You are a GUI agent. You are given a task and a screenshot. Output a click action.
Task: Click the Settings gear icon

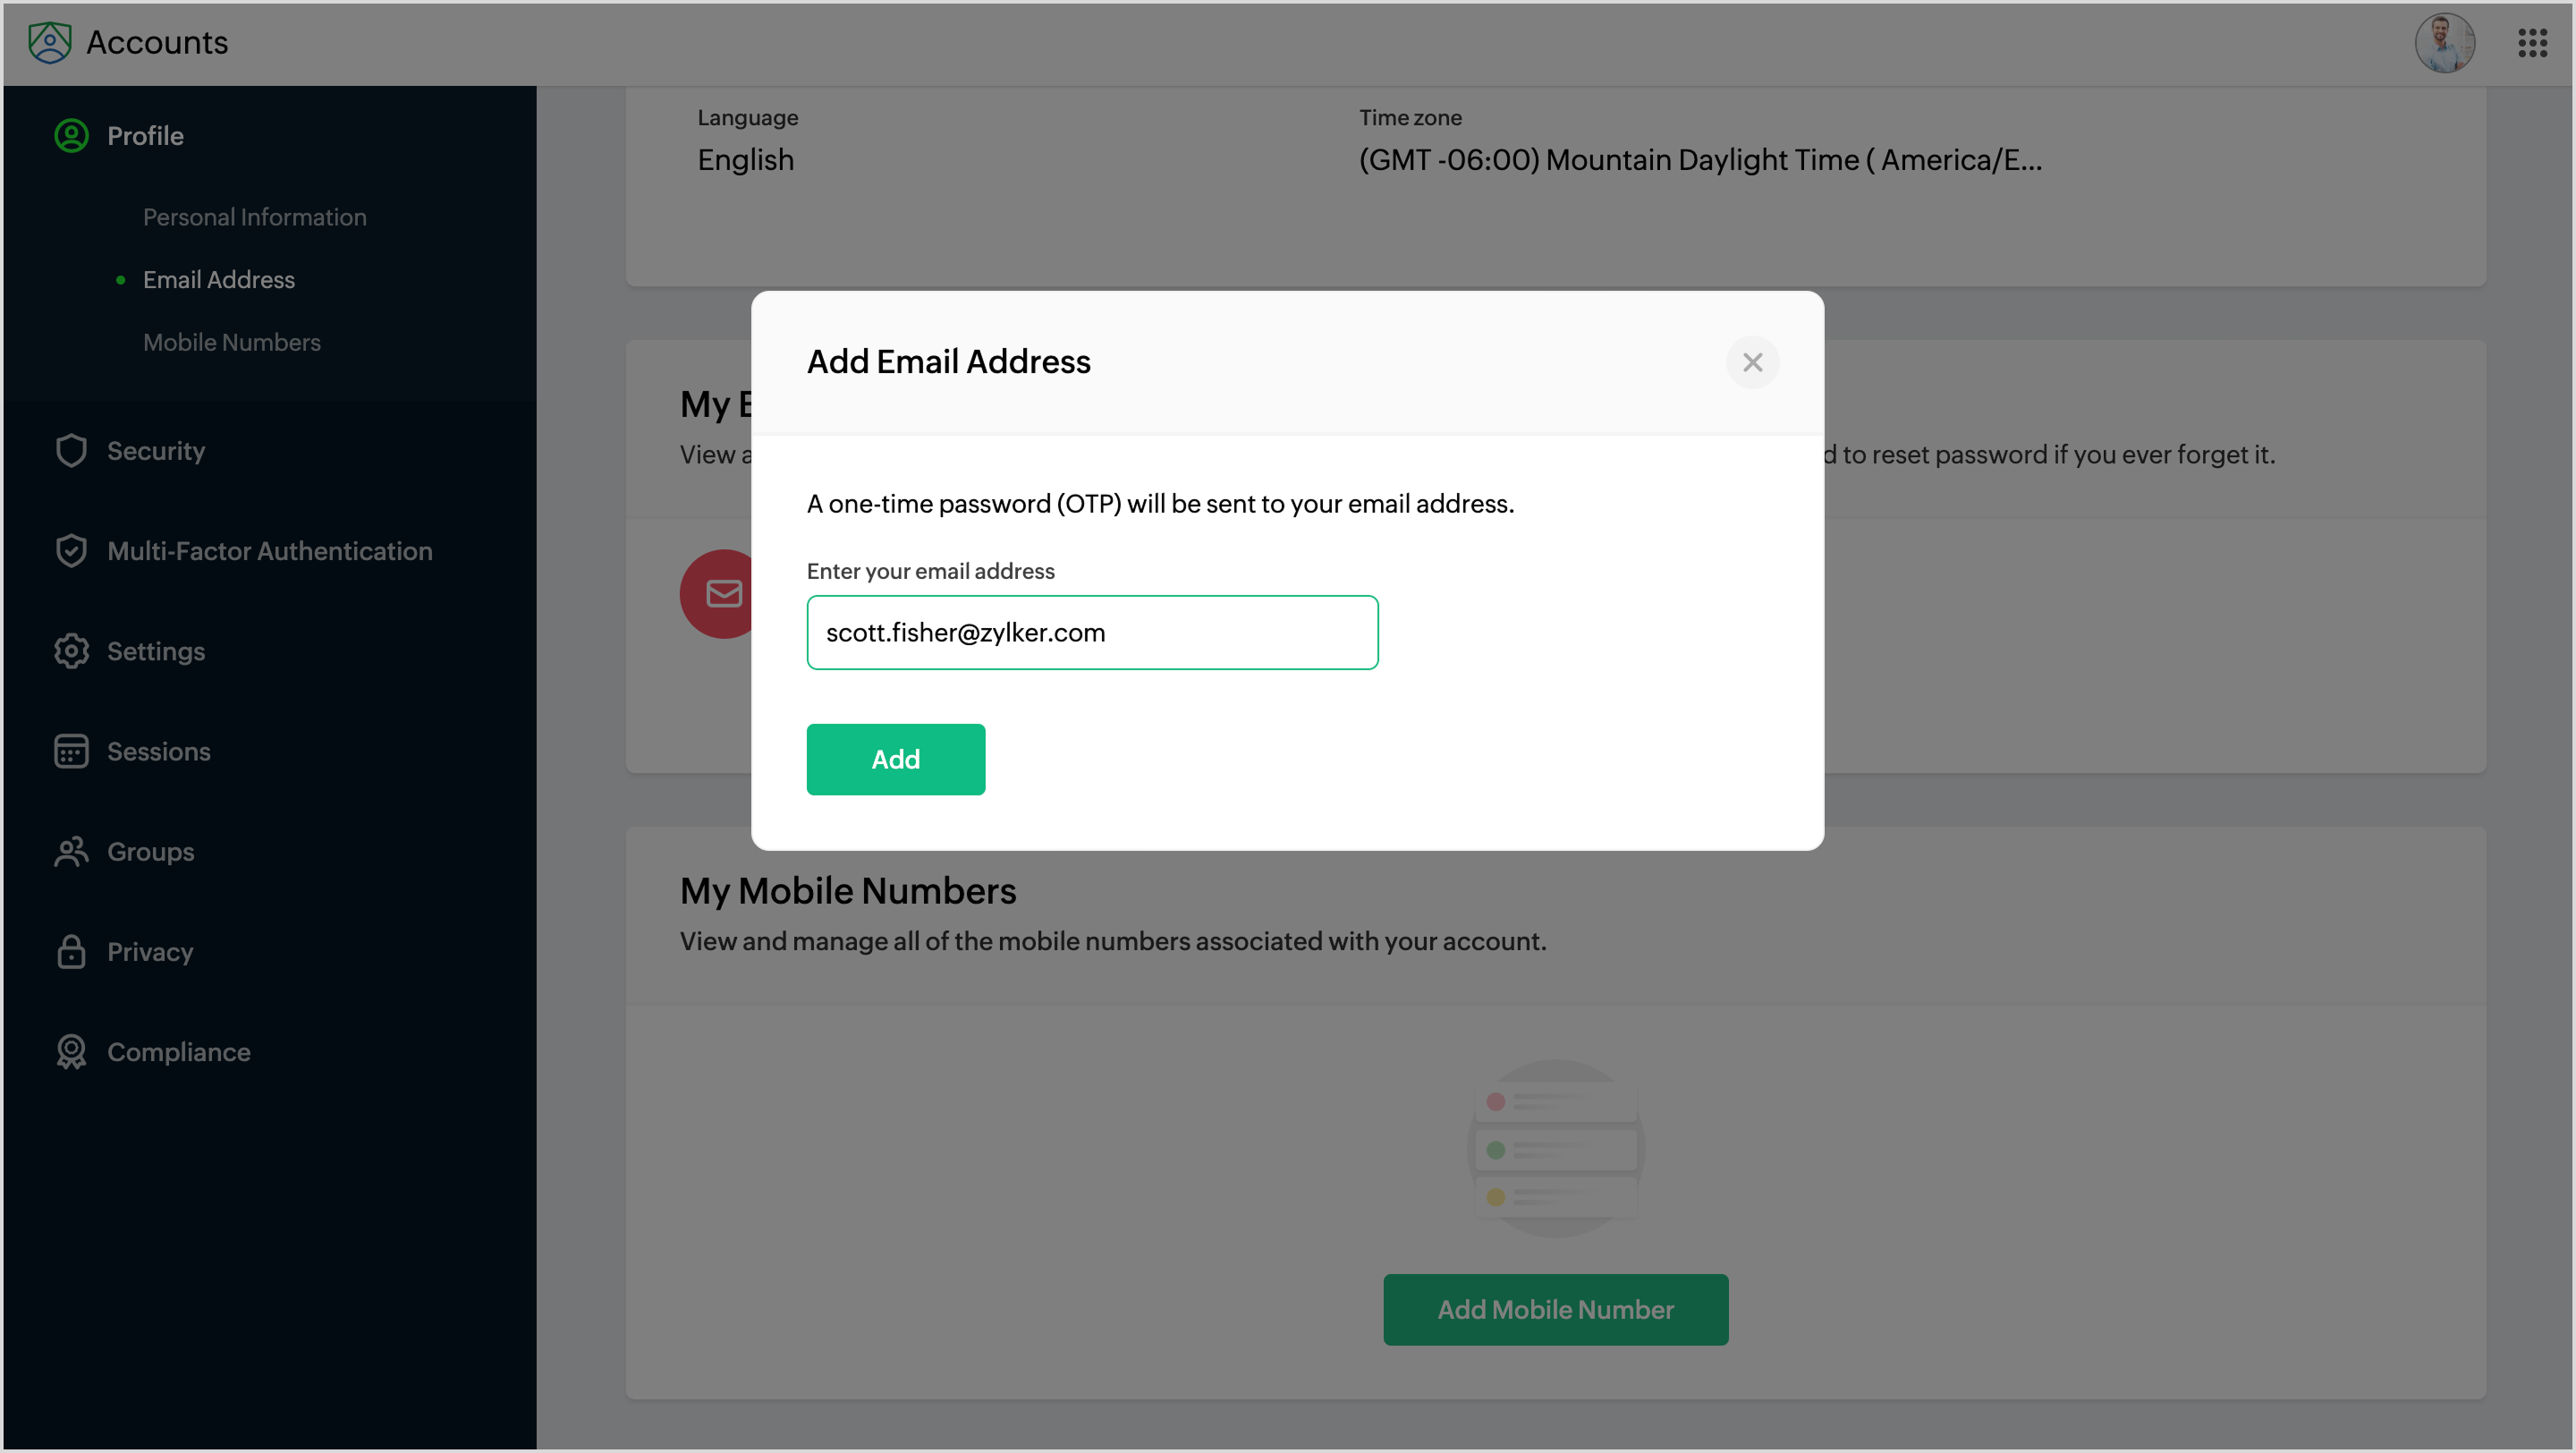71,651
